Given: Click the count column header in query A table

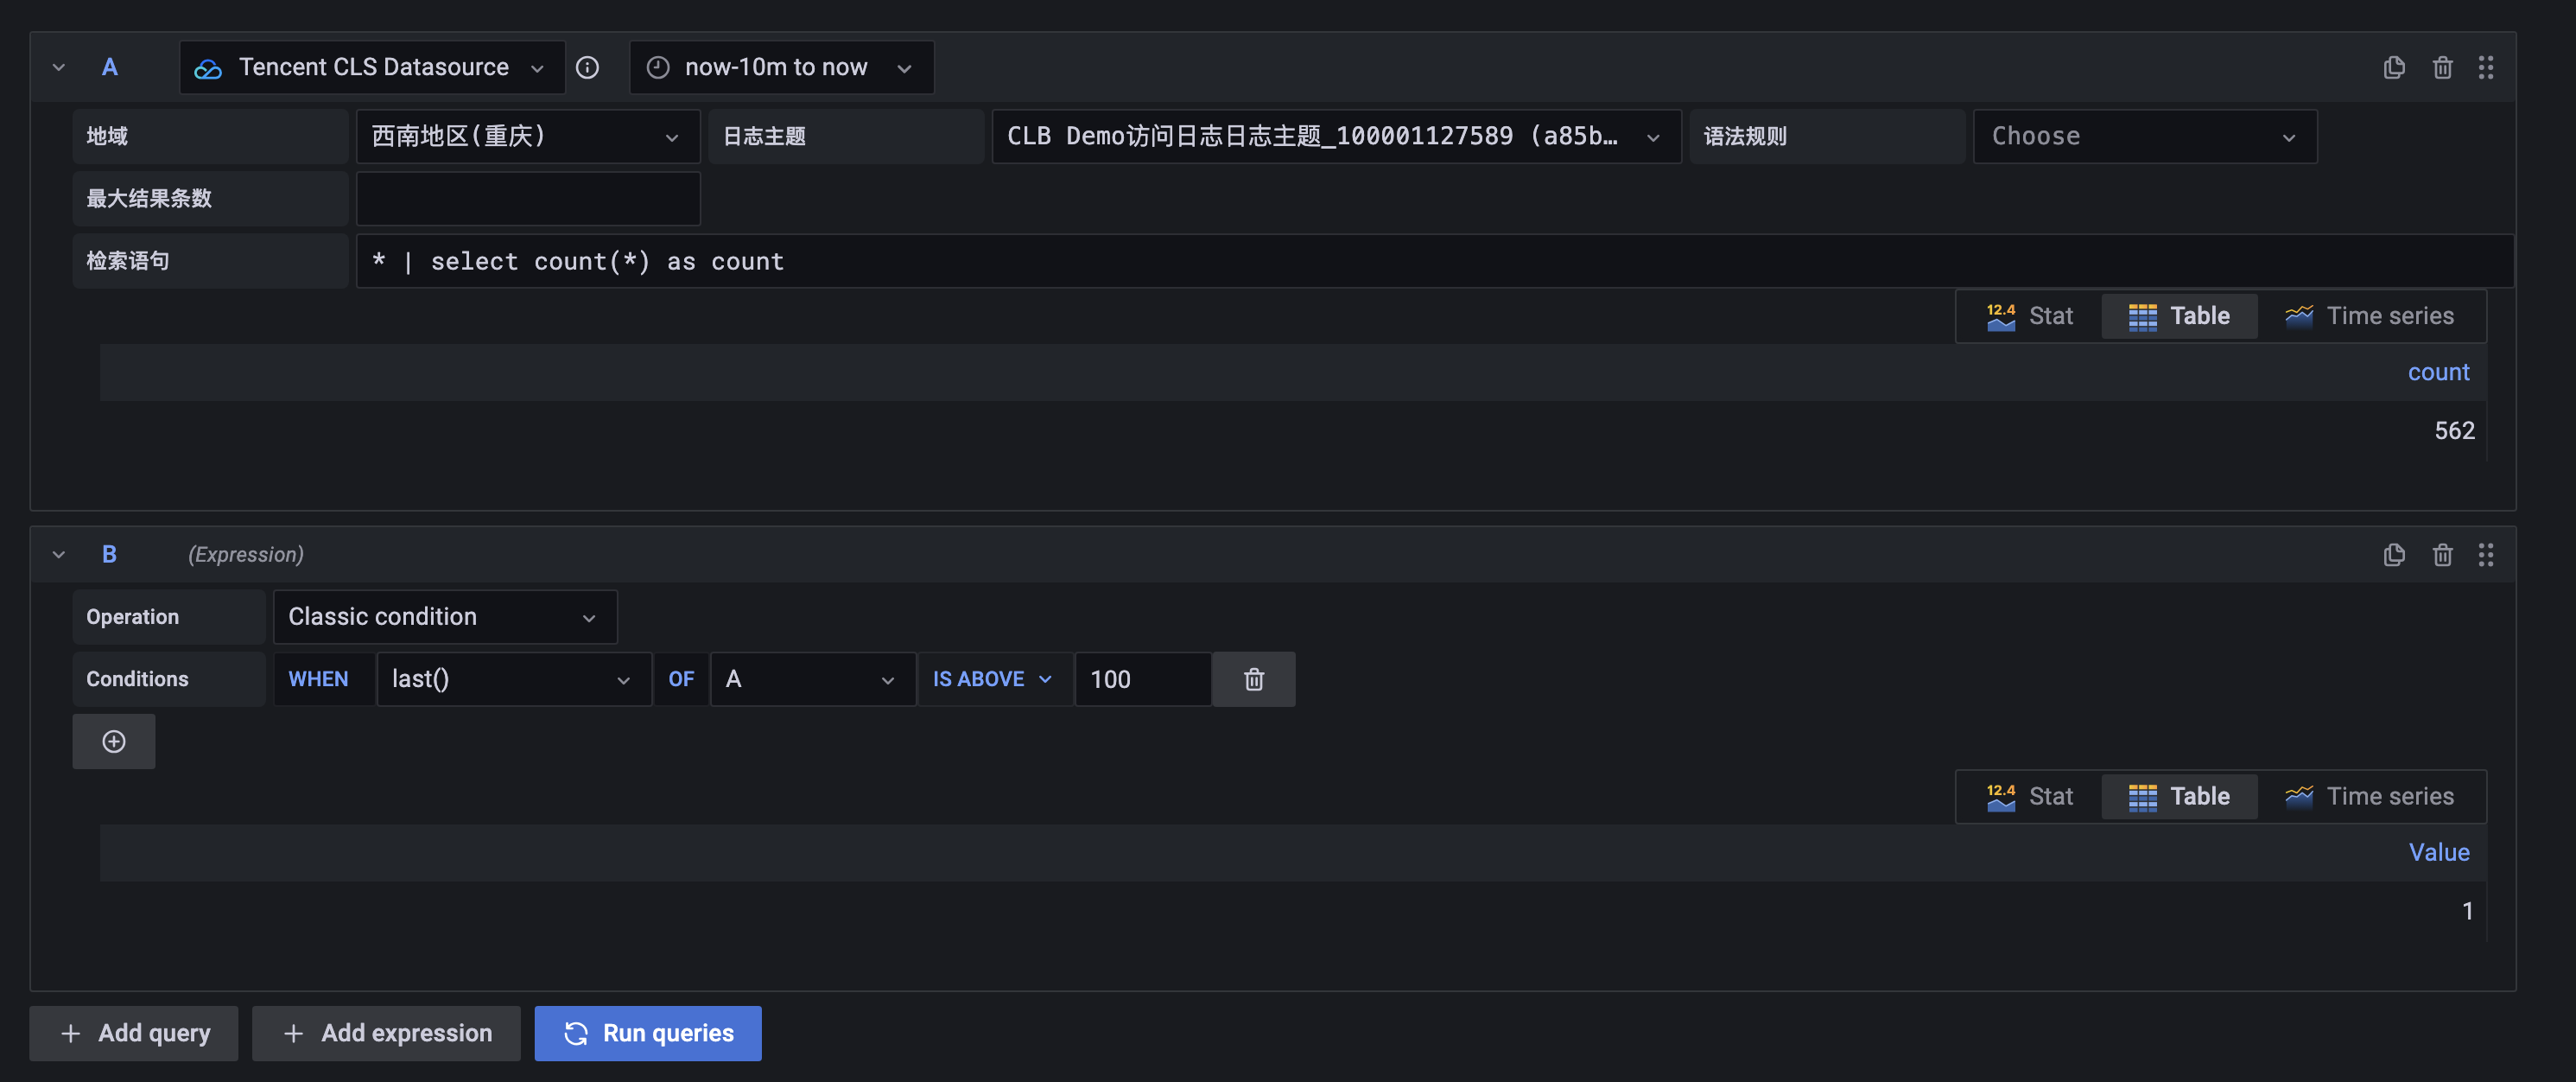Looking at the screenshot, I should pyautogui.click(x=2438, y=372).
